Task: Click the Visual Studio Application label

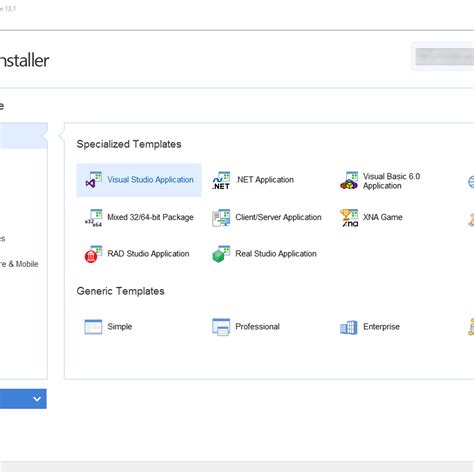Action: [x=150, y=180]
